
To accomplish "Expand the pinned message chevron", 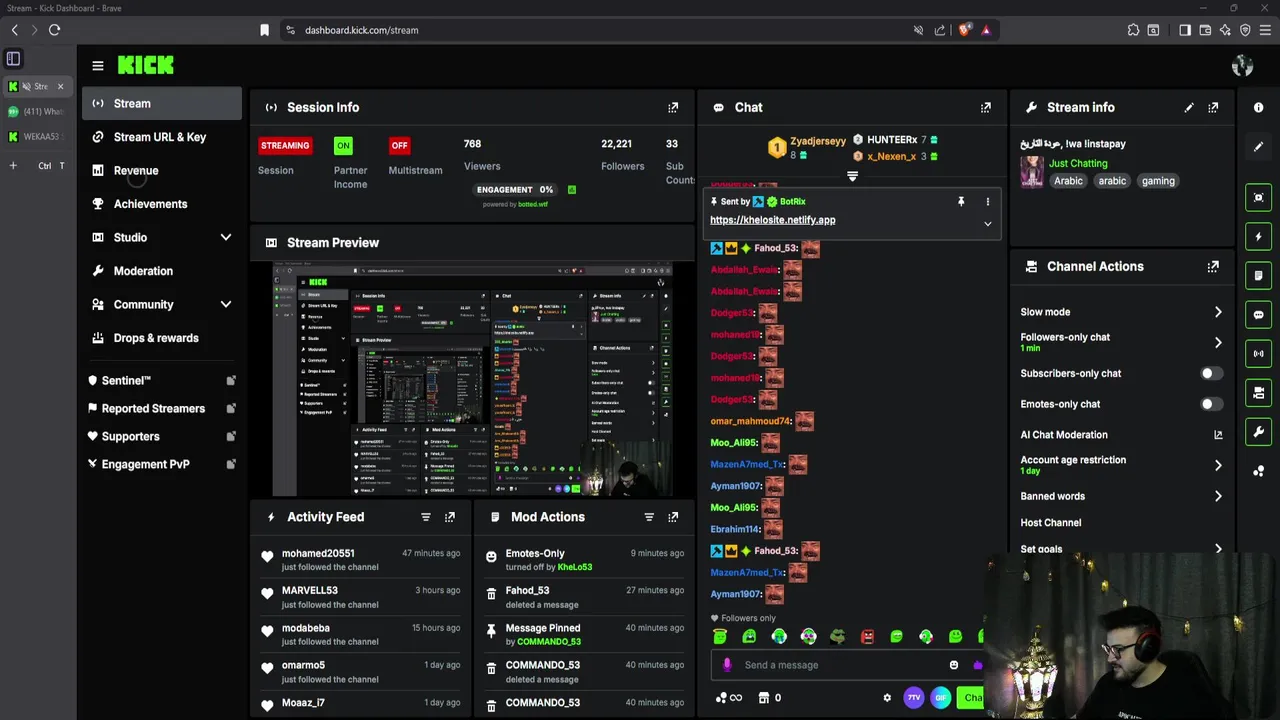I will pyautogui.click(x=988, y=224).
